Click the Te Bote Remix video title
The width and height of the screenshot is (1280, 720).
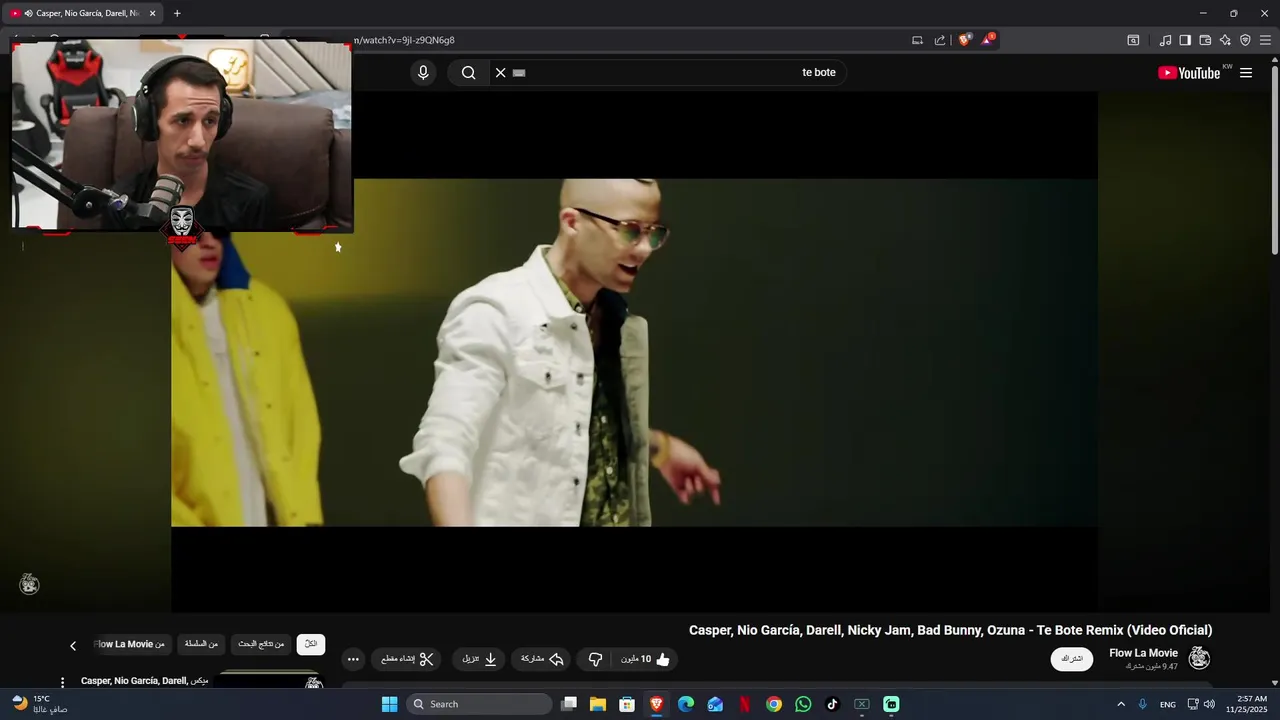click(950, 630)
